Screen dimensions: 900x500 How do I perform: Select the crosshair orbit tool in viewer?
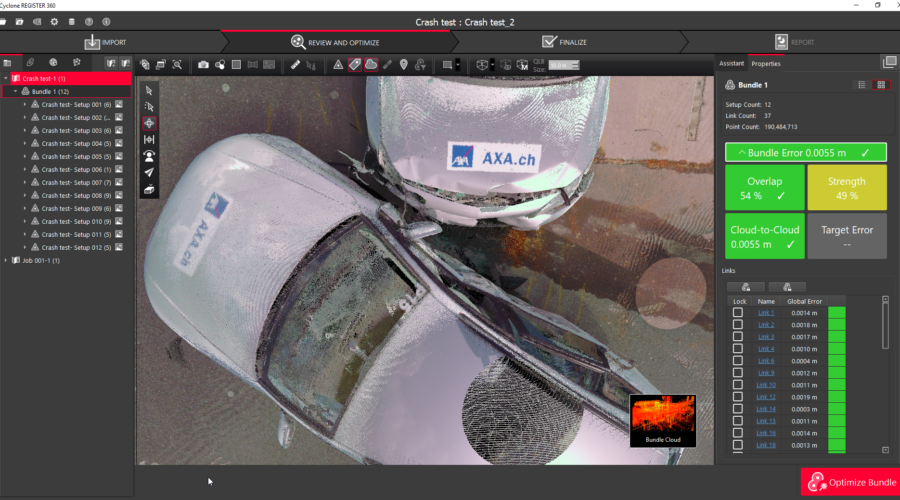(x=149, y=123)
